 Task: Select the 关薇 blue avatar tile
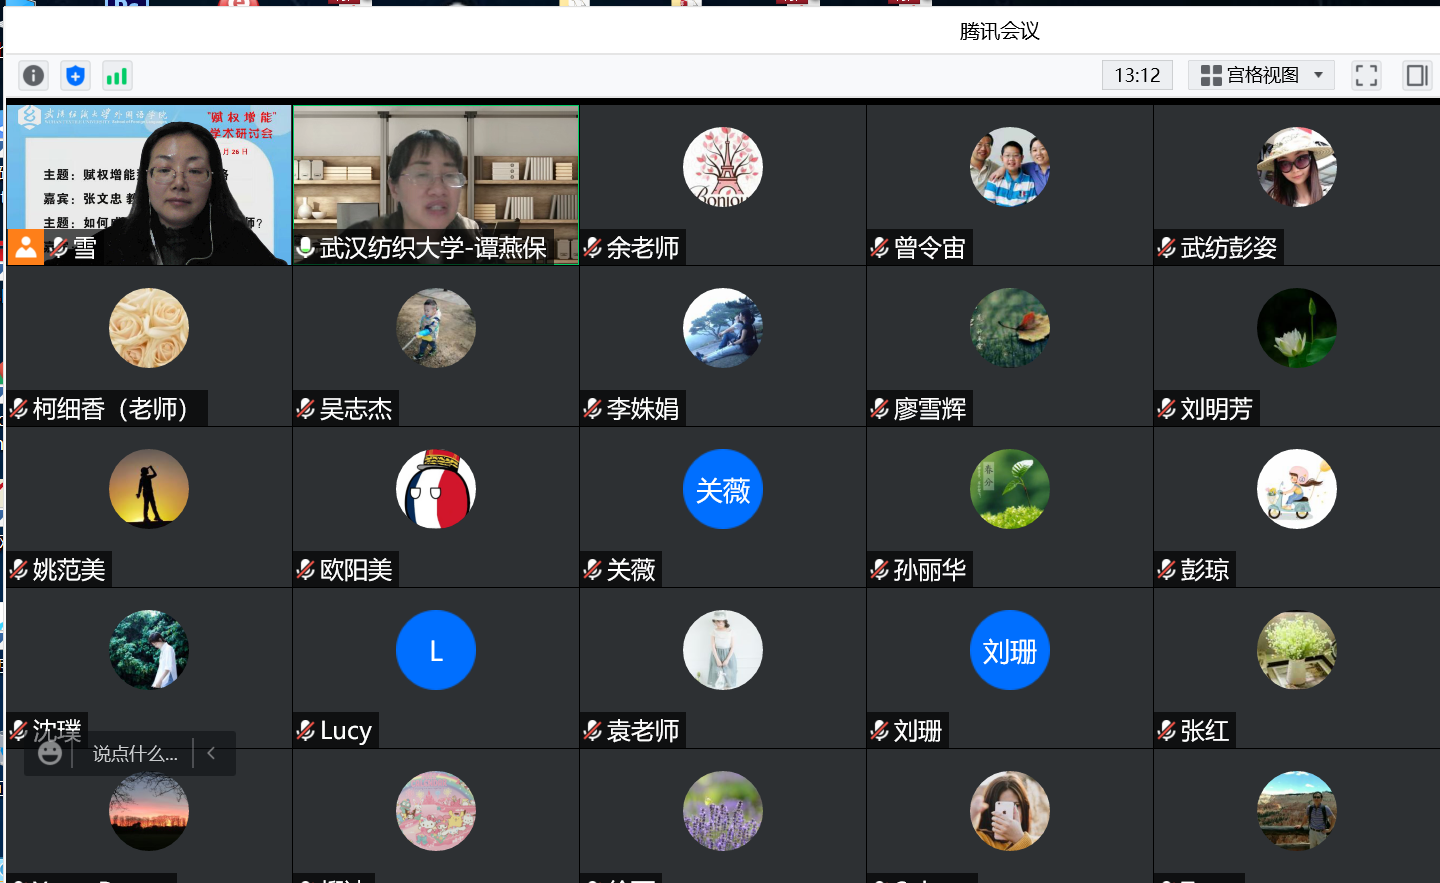pyautogui.click(x=722, y=490)
